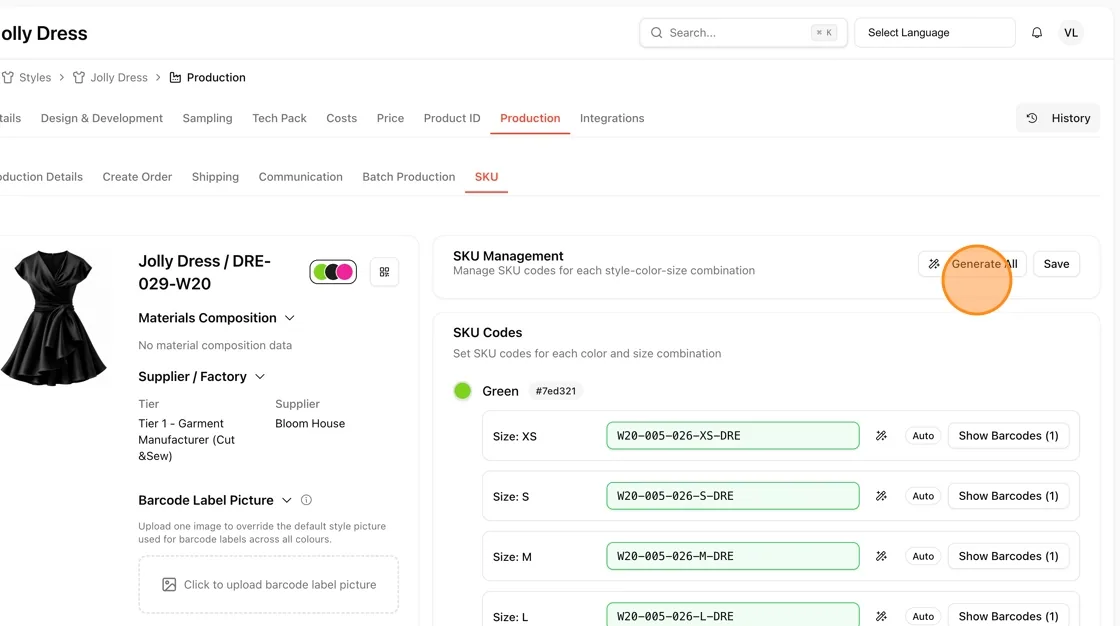Click the image icon in the upload area

click(x=169, y=585)
